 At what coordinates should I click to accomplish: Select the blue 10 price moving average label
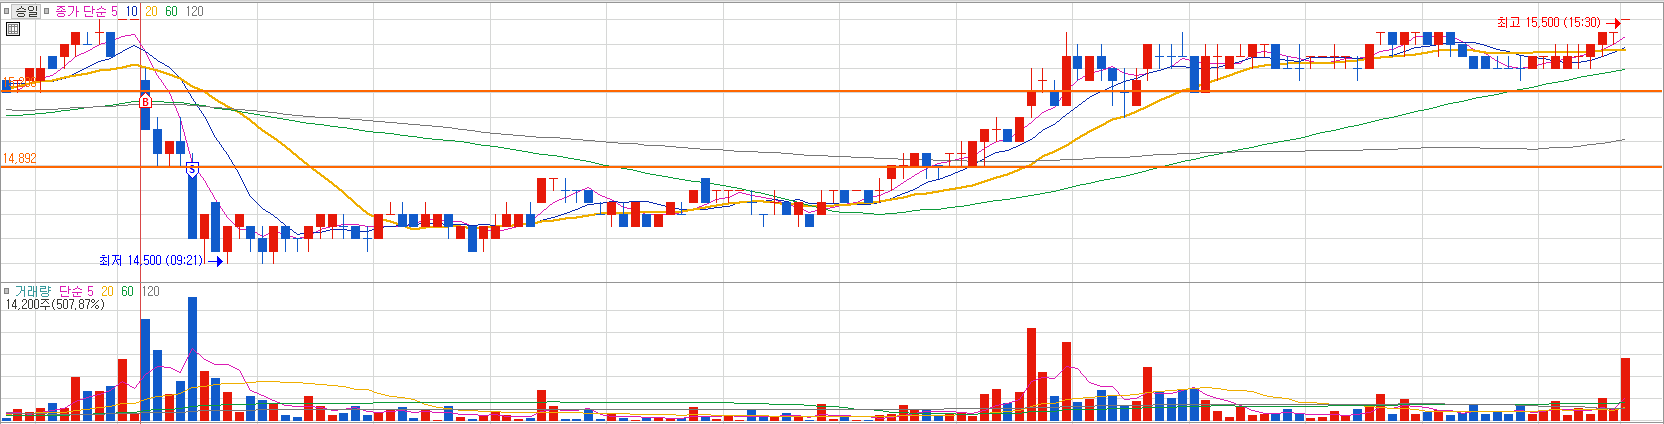[x=132, y=11]
